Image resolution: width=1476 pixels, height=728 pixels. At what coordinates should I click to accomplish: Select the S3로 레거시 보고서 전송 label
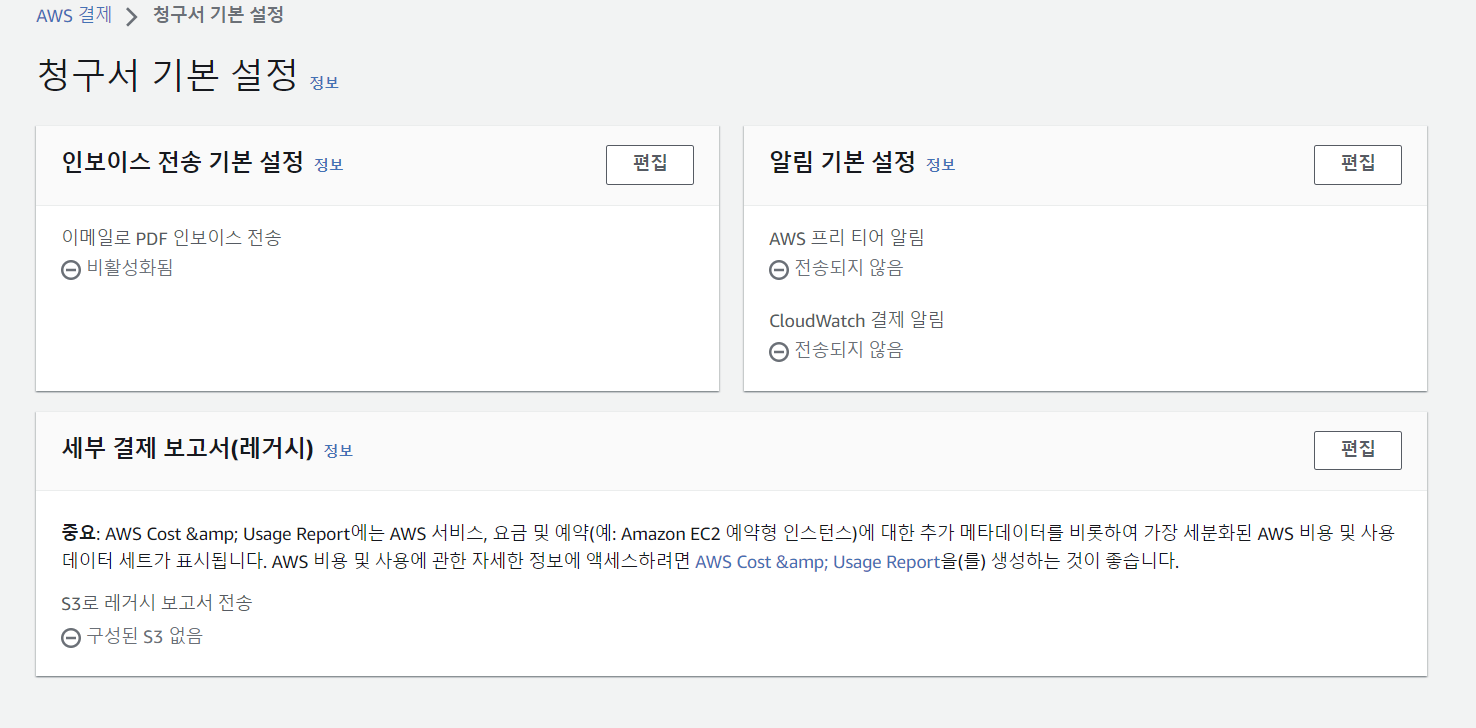click(157, 603)
